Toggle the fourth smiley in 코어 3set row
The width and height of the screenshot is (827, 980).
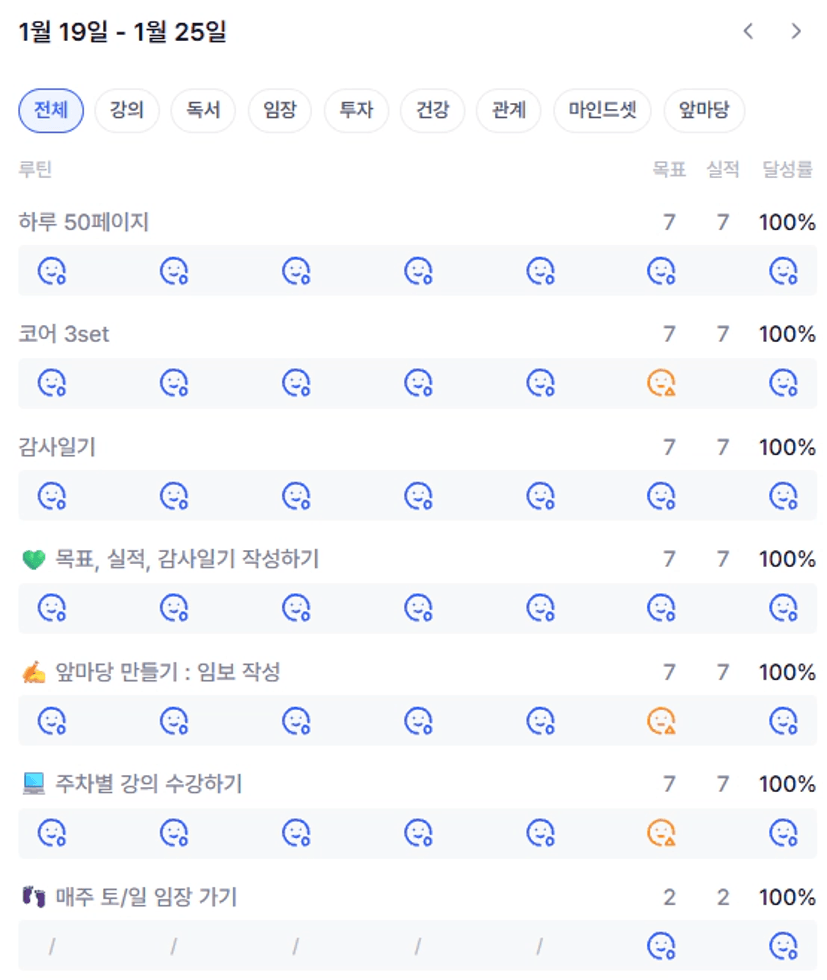click(418, 383)
